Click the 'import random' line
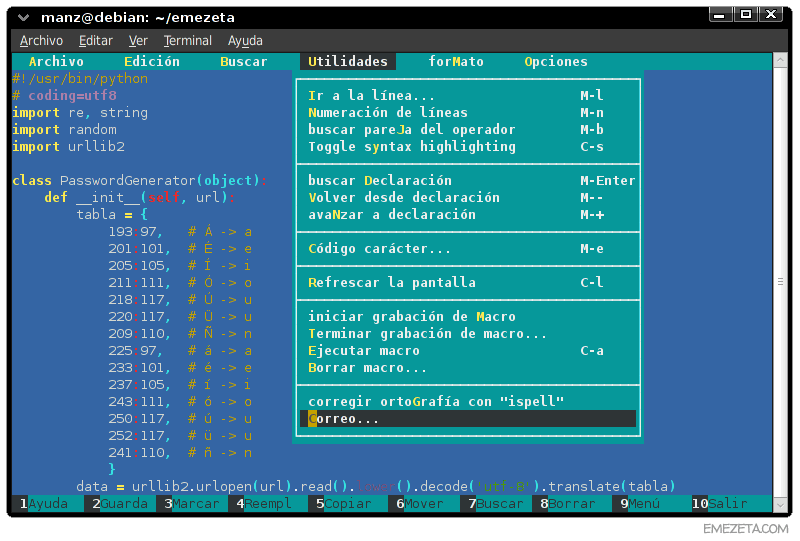Viewport: 800px width, 541px height. coord(64,130)
